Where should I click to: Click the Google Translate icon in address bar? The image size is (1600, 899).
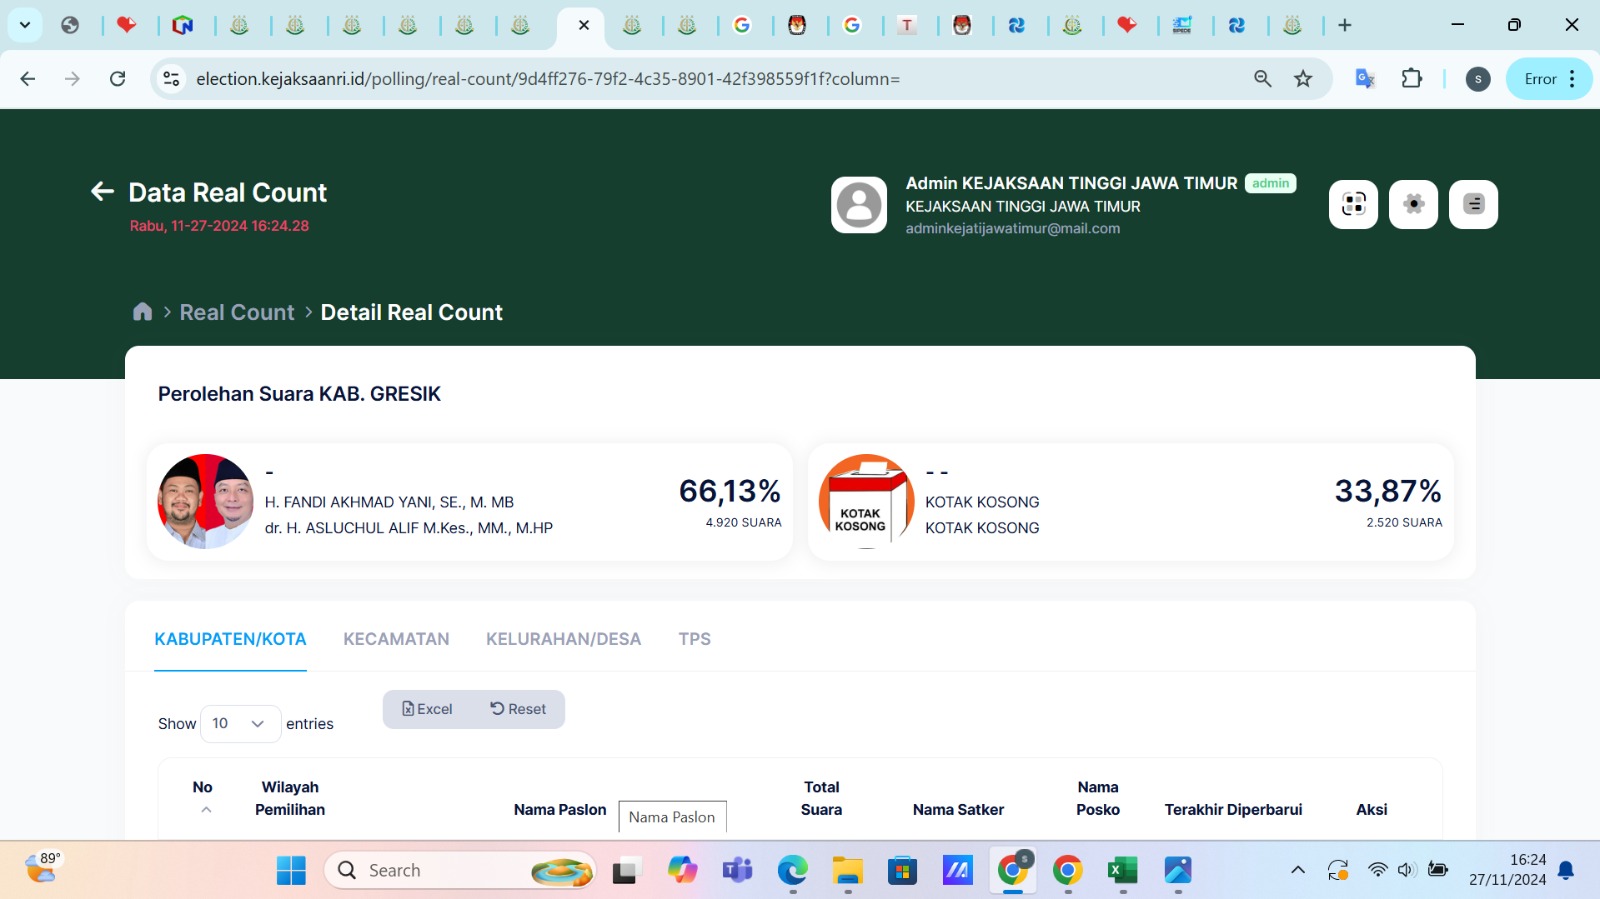tap(1364, 79)
